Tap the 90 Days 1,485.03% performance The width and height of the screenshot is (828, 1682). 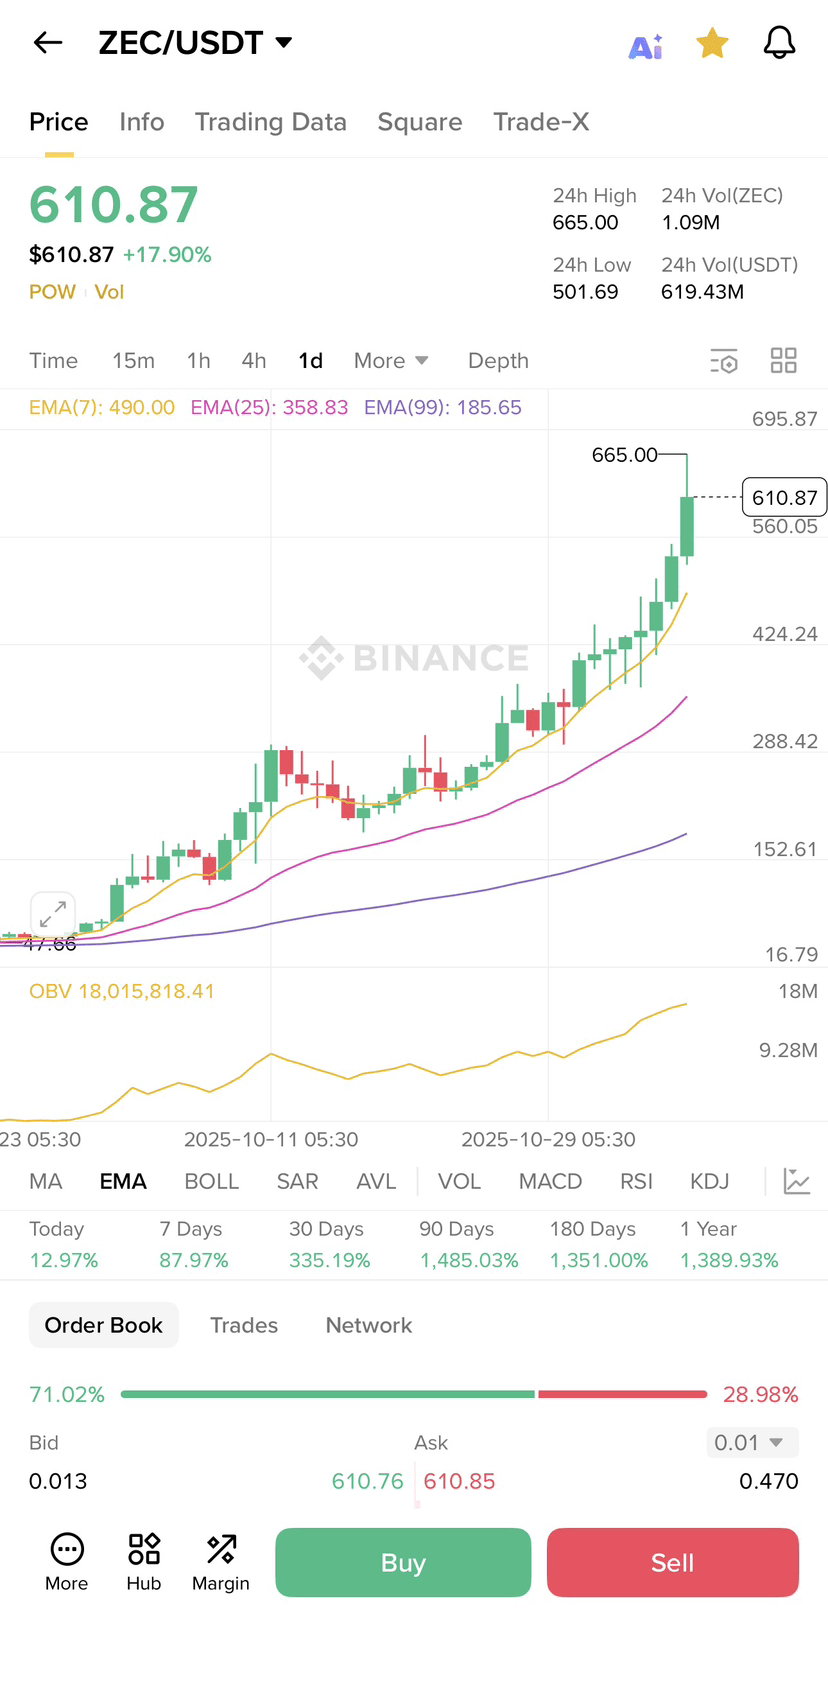click(x=469, y=1244)
